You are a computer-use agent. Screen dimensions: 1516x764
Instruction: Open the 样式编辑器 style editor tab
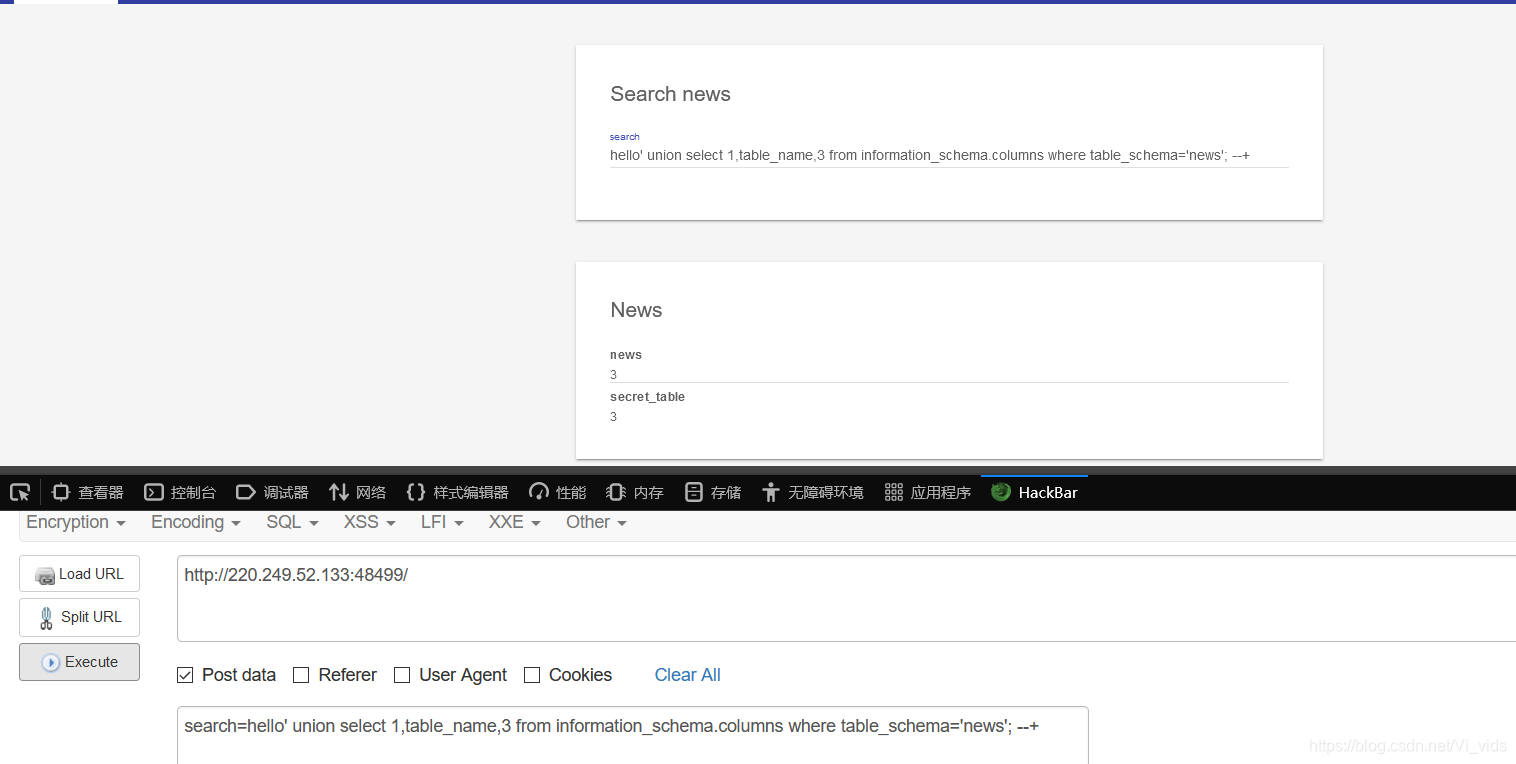point(457,492)
